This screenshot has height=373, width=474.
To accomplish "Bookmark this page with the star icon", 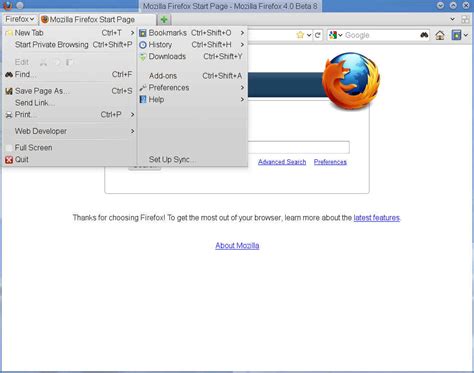I will pyautogui.click(x=300, y=35).
